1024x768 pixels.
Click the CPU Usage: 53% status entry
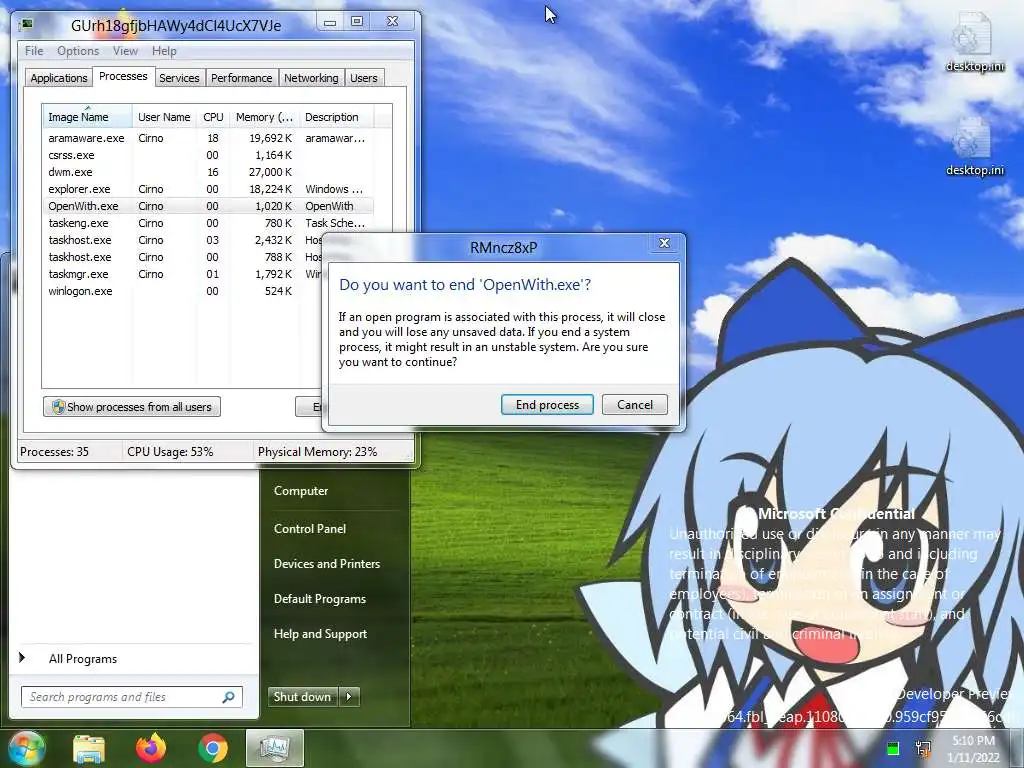click(170, 452)
